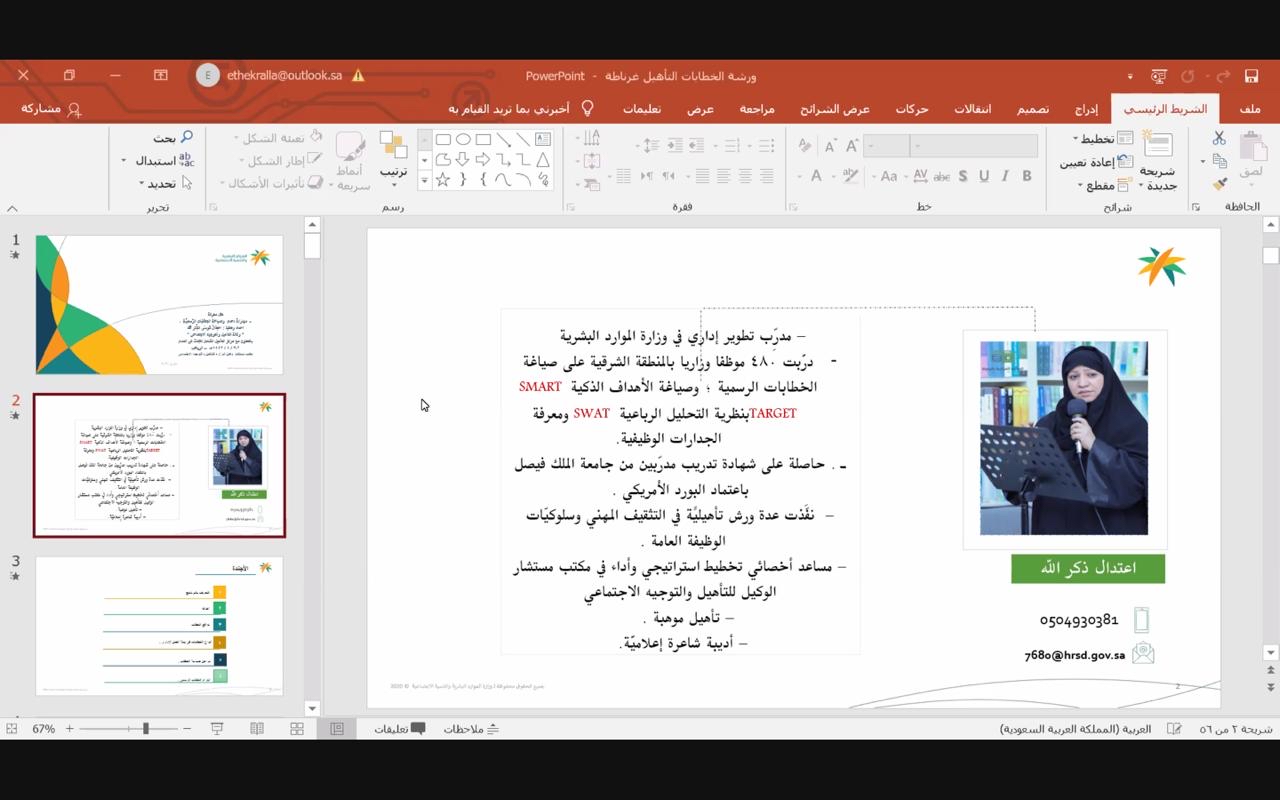Click the Share (مشاركة) button
Screen dimensions: 1280x800
pyautogui.click(x=51, y=109)
